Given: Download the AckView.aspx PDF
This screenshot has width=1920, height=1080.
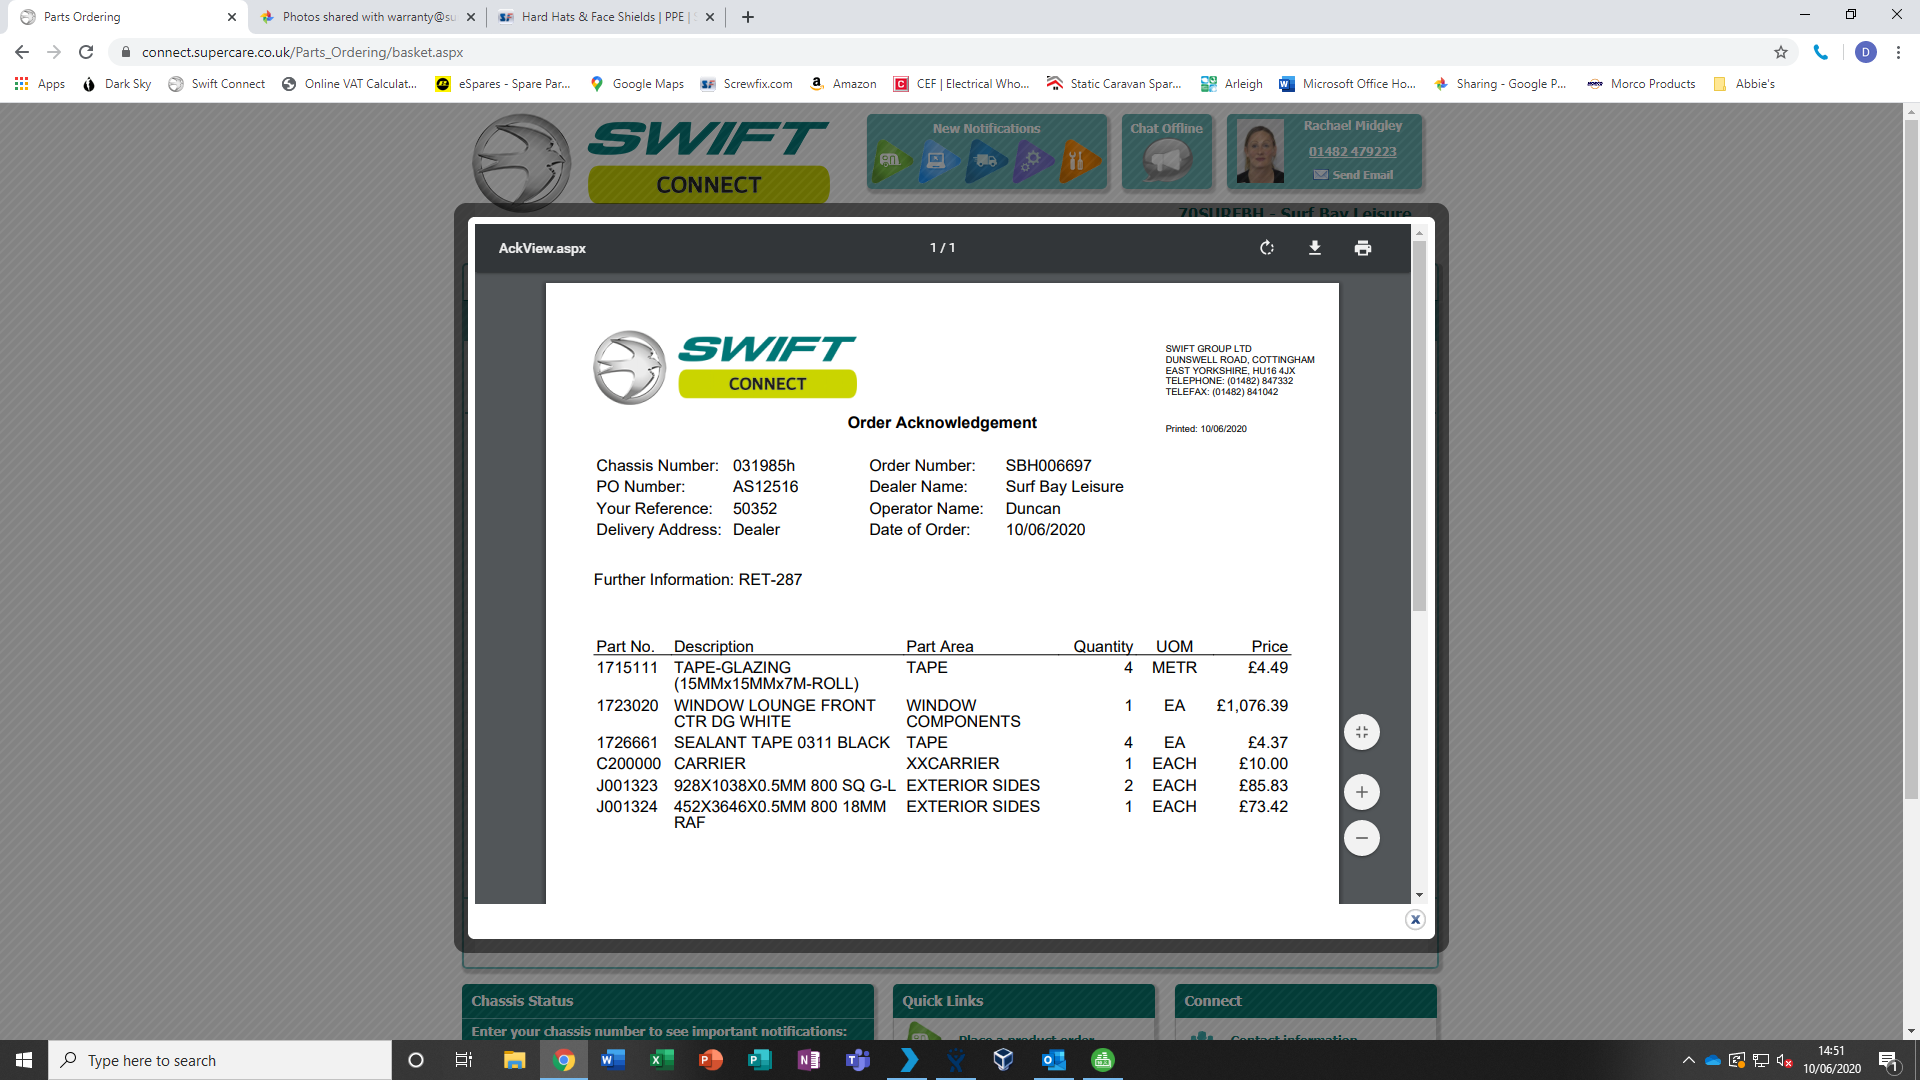Looking at the screenshot, I should [x=1315, y=248].
